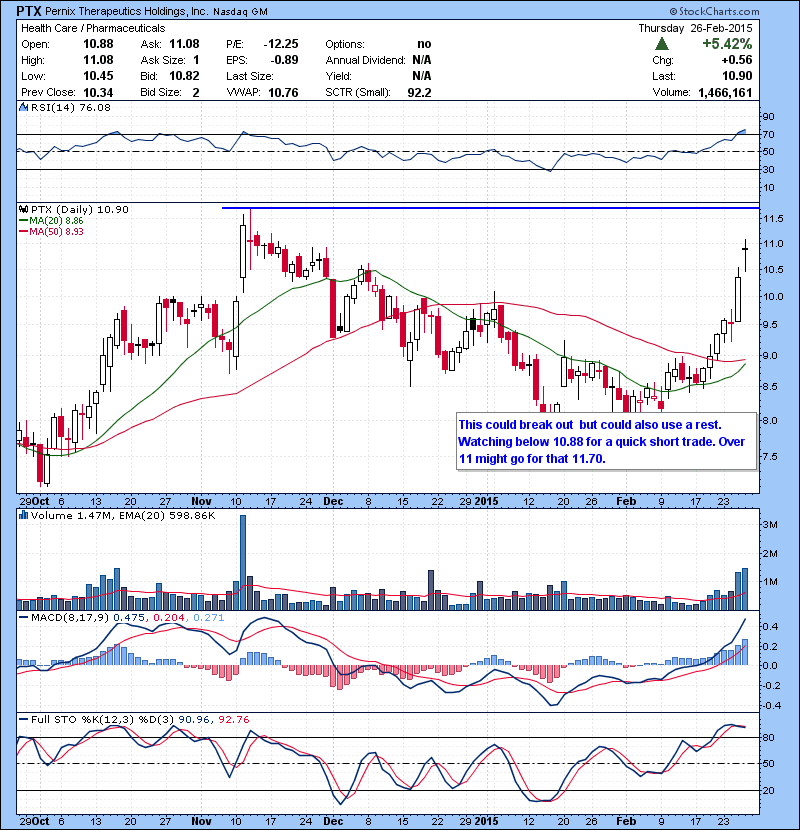The image size is (800, 830).
Task: Click the MACD values 0.475, 0.204, 0.271
Action: pyautogui.click(x=168, y=617)
